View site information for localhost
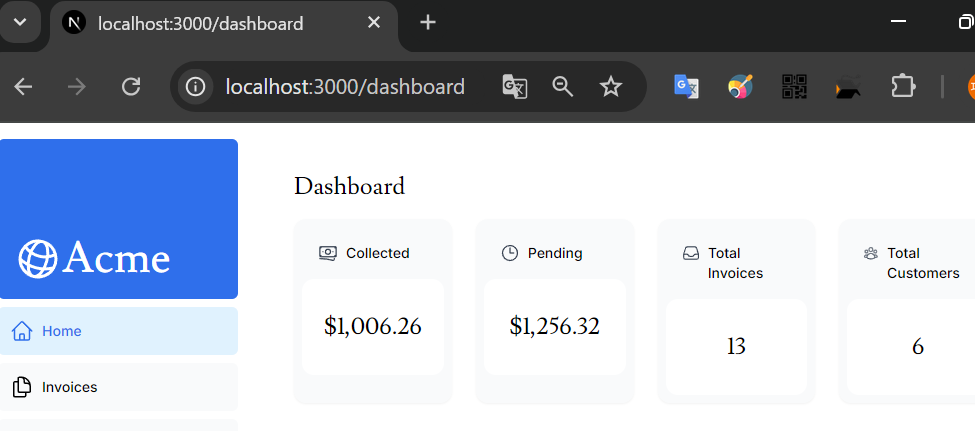The height and width of the screenshot is (431, 975). [x=196, y=87]
